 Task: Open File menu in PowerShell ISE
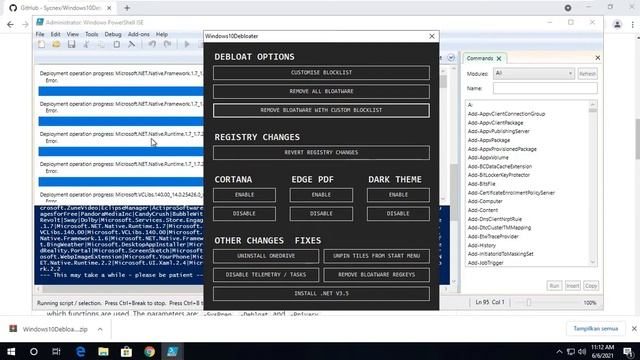tap(40, 34)
